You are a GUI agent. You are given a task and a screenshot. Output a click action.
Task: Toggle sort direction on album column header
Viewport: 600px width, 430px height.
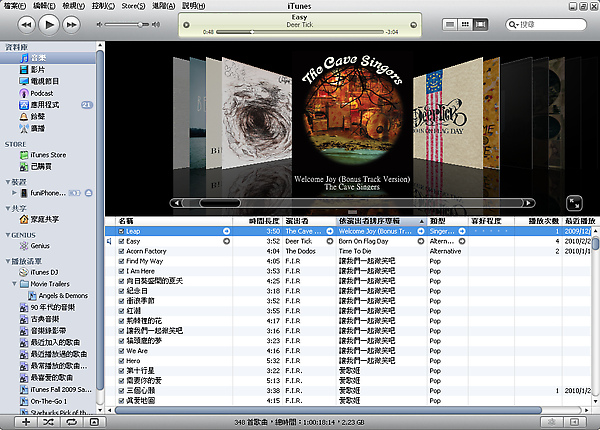pos(421,221)
